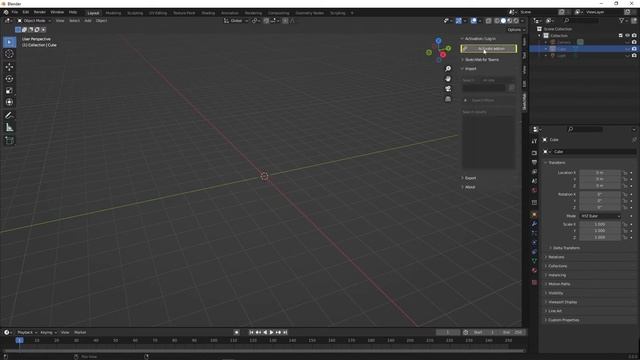
Task: Open the Render properties tab icon
Action: [x=534, y=153]
